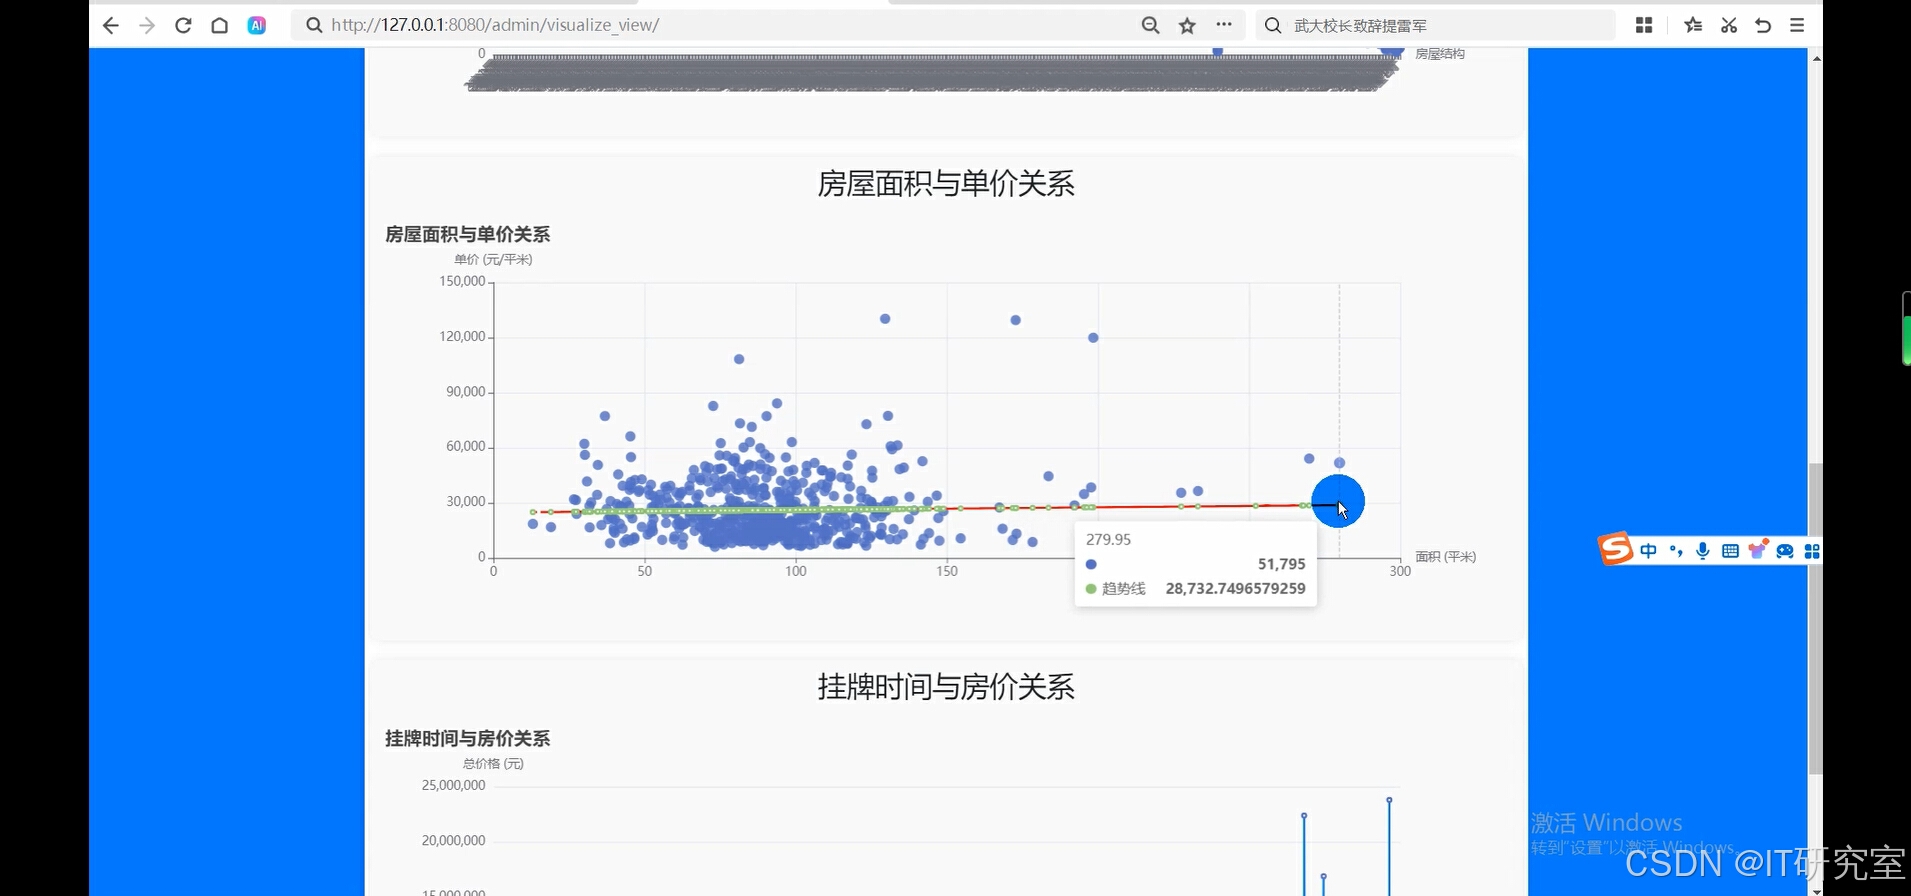
Task: Click the search box showing 武大校长致辞提雷军
Action: click(x=1435, y=25)
